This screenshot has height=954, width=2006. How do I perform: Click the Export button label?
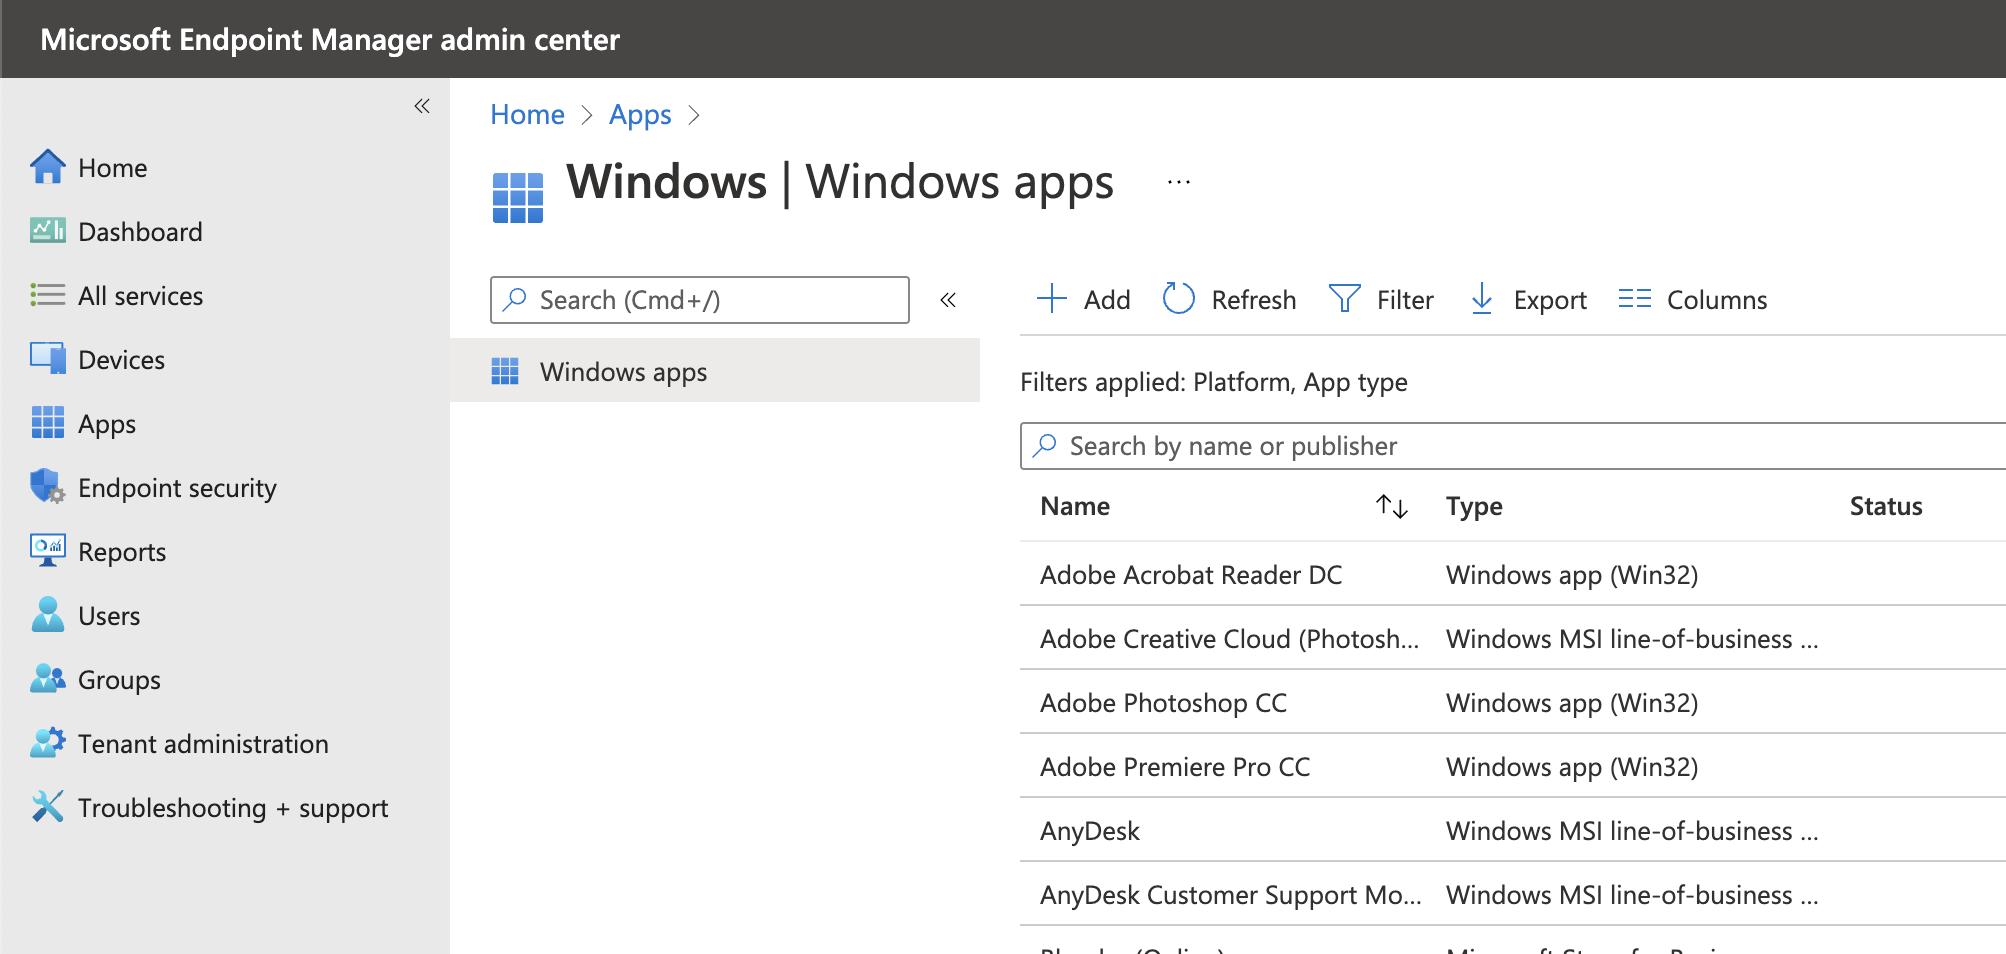(x=1550, y=300)
